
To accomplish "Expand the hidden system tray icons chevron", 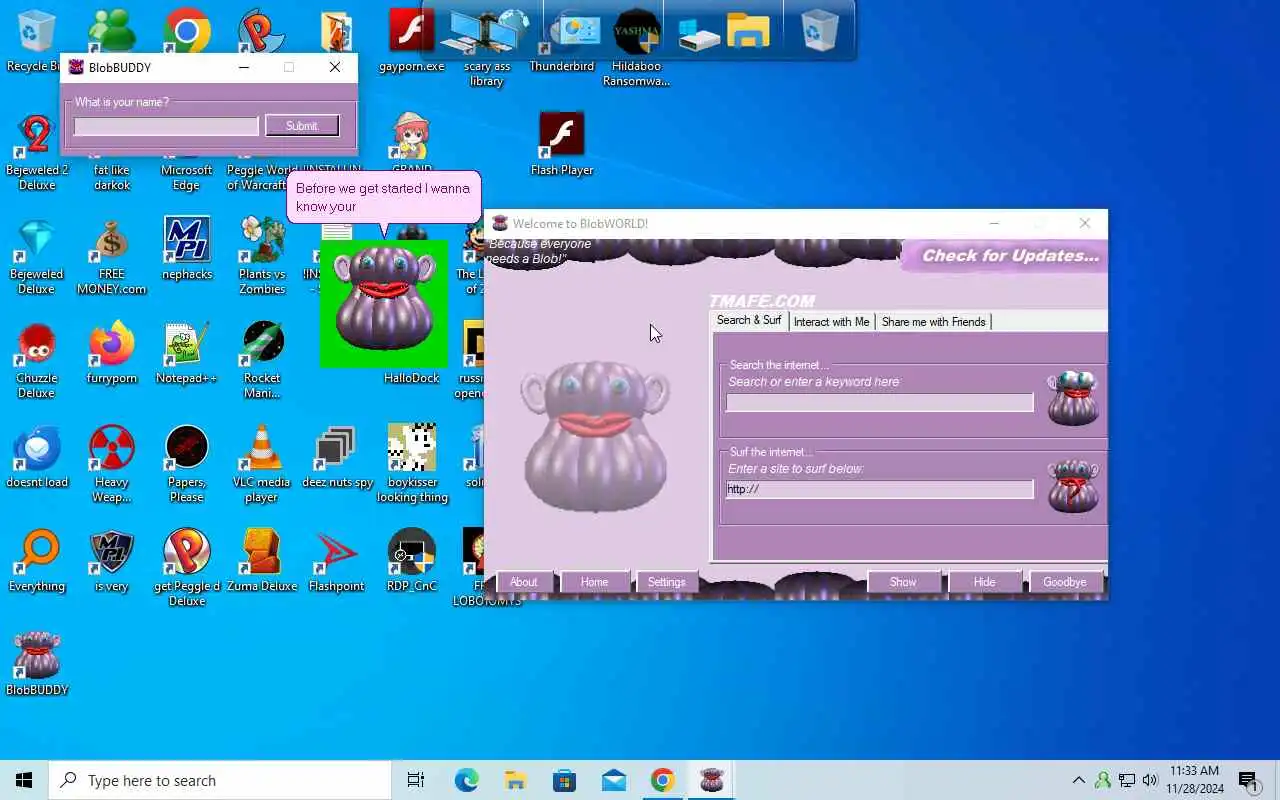I will (1078, 780).
